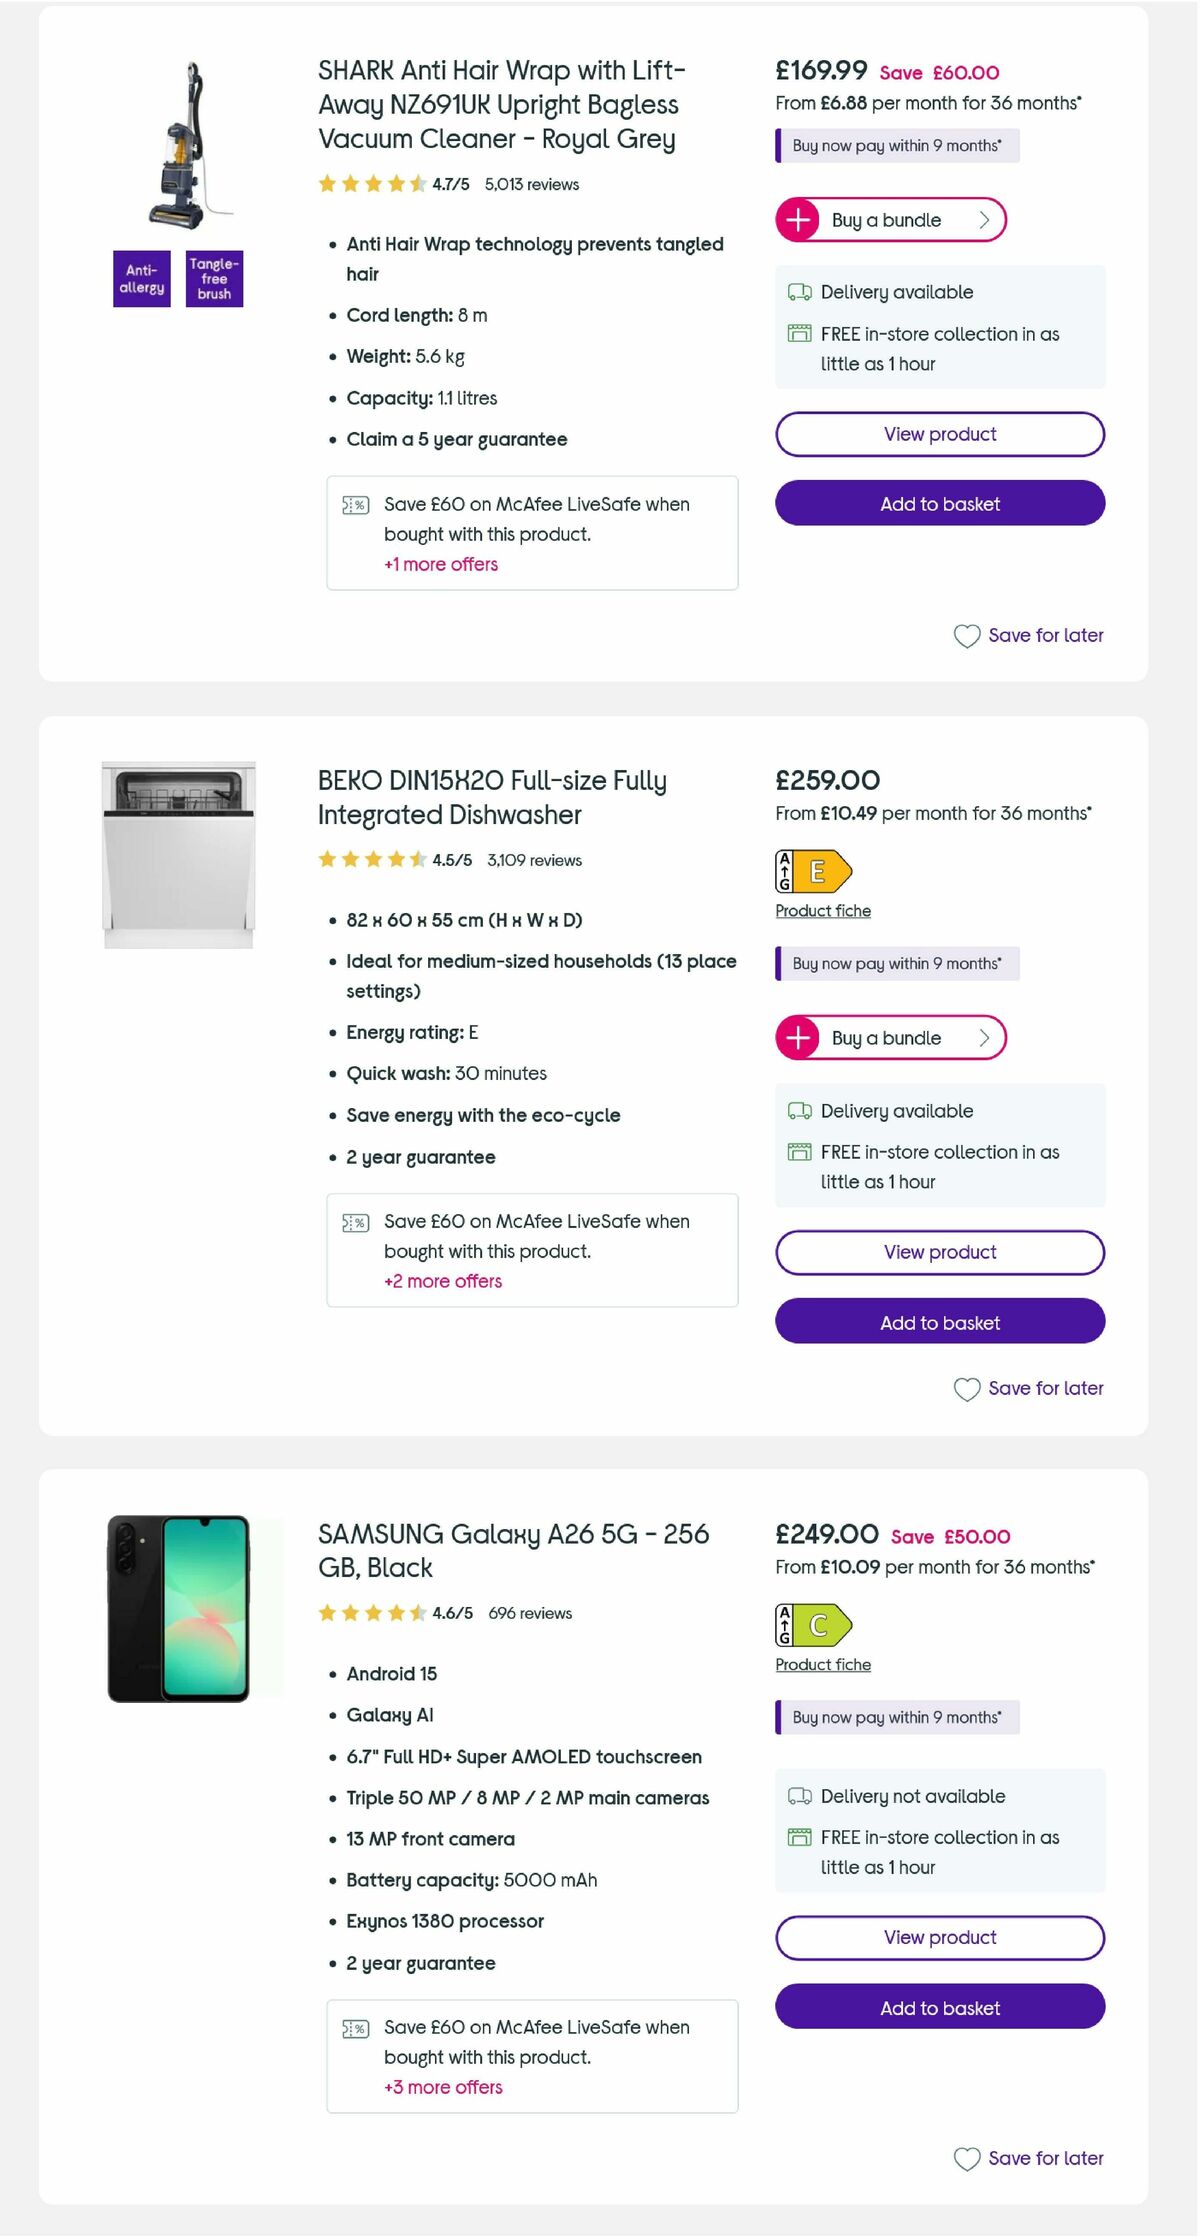This screenshot has width=1200, height=2236.
Task: Expand the bundle chevron on the Beko dishwasher
Action: pyautogui.click(x=984, y=1037)
